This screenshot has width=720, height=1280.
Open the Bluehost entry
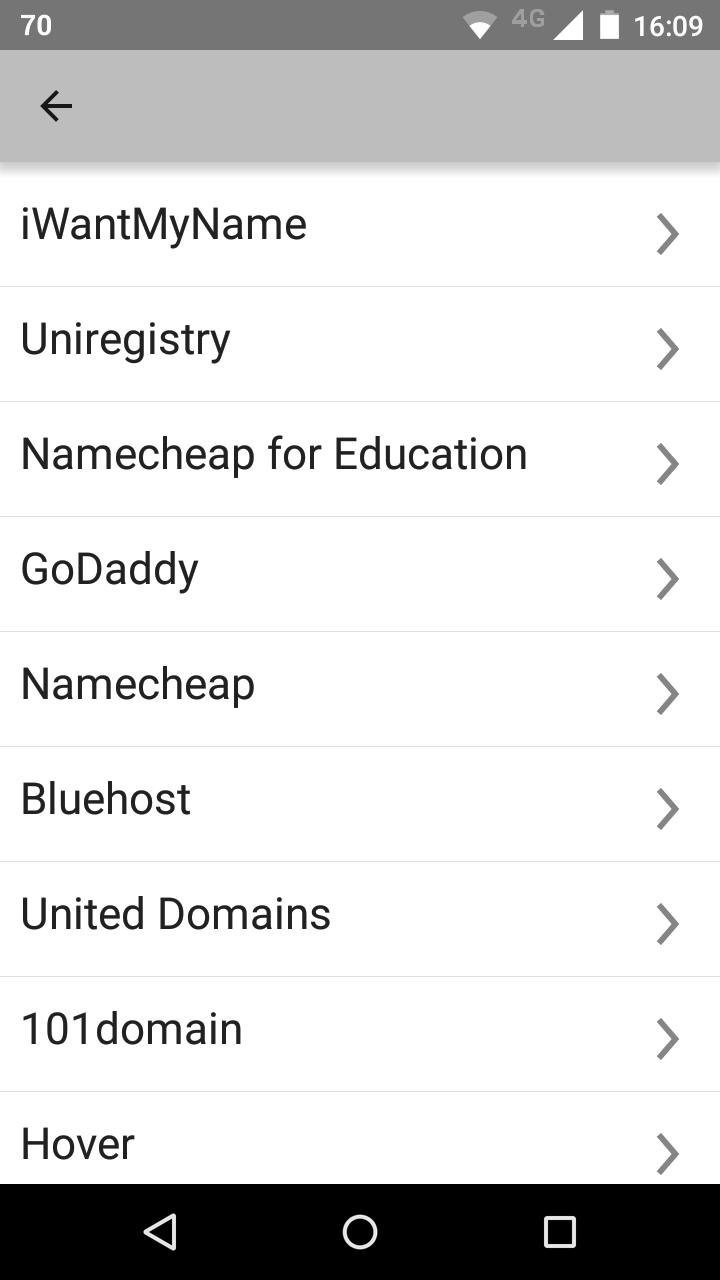[x=106, y=800]
